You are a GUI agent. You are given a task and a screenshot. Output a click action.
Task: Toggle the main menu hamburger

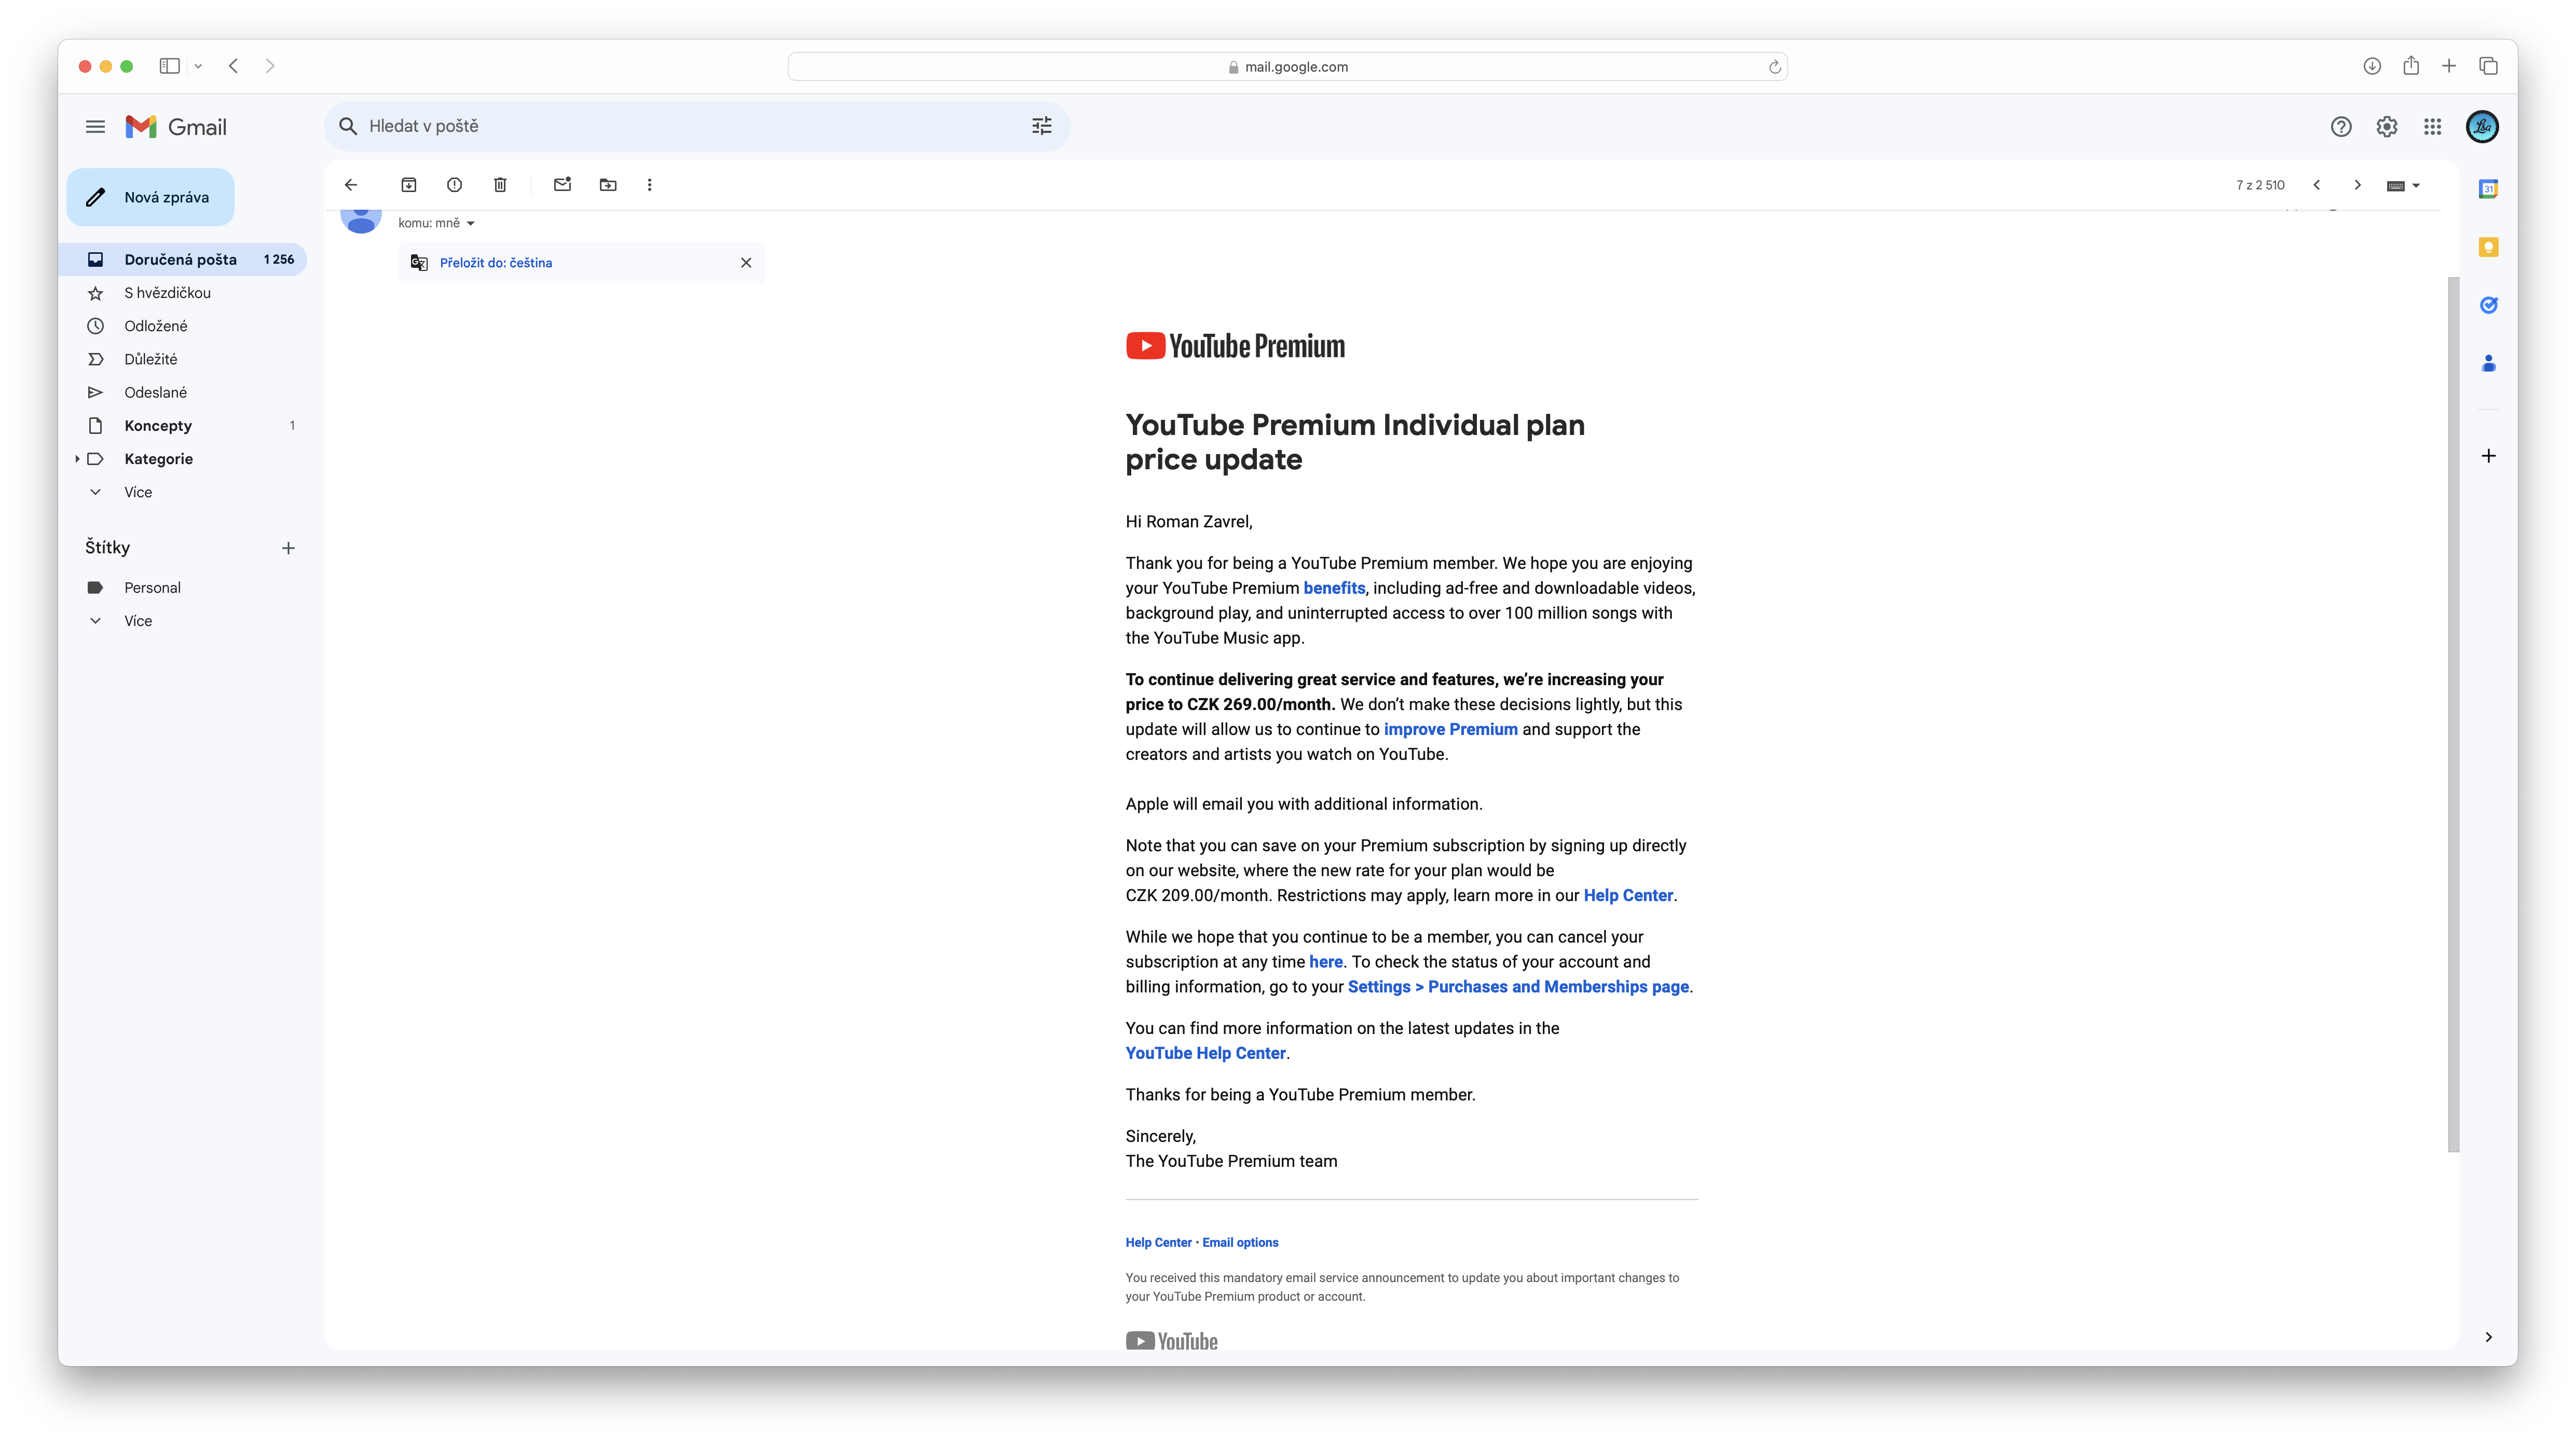95,127
